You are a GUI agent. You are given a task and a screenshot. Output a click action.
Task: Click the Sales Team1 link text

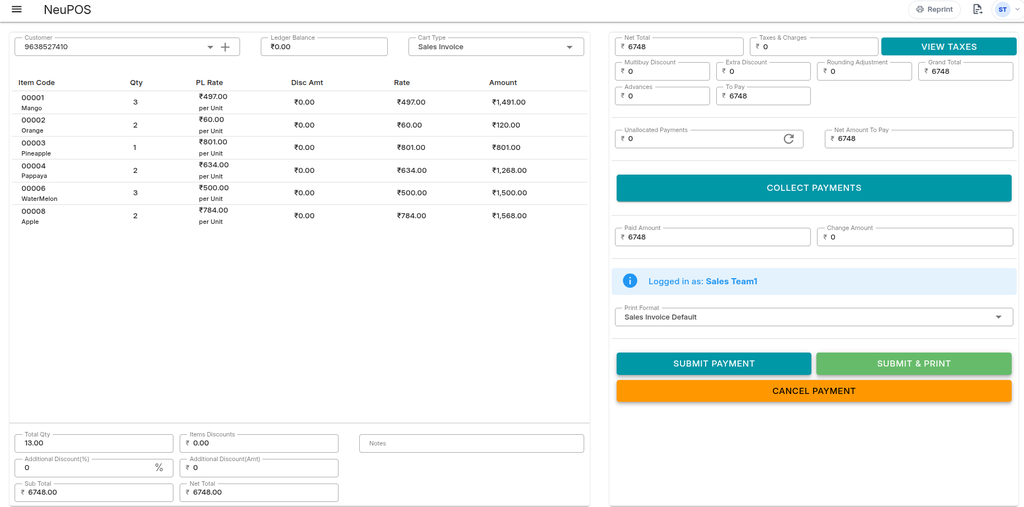point(731,282)
